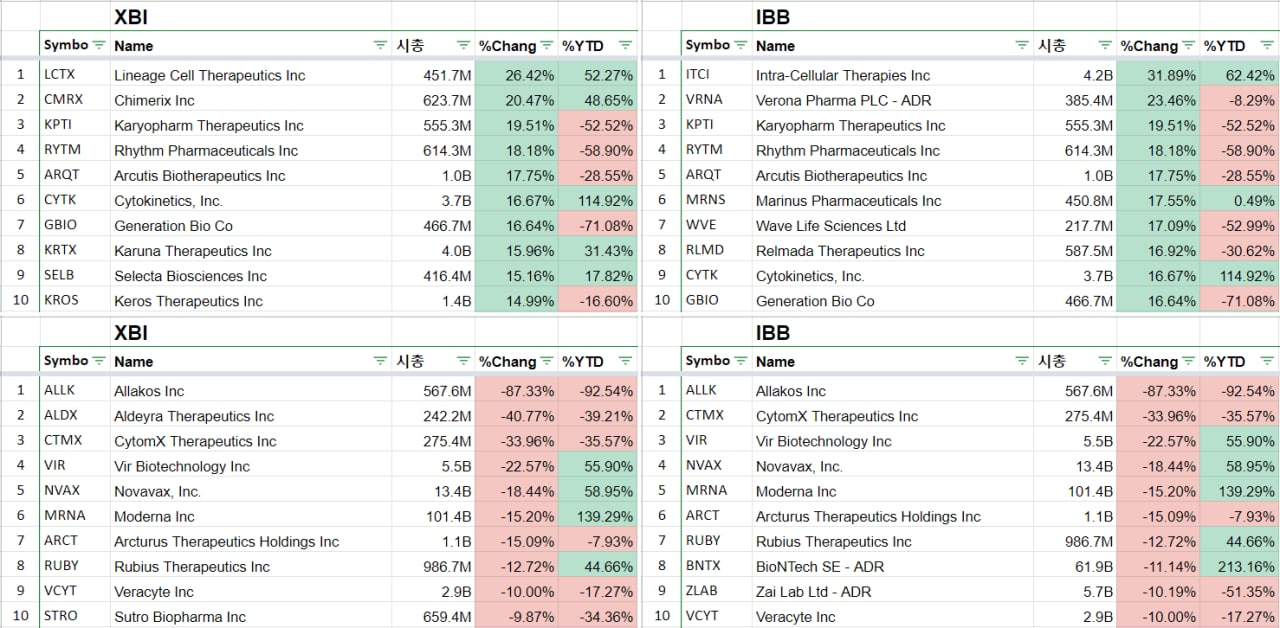Click the 242.2M market cap cell
Viewport: 1280px width, 628px height.
pos(434,416)
